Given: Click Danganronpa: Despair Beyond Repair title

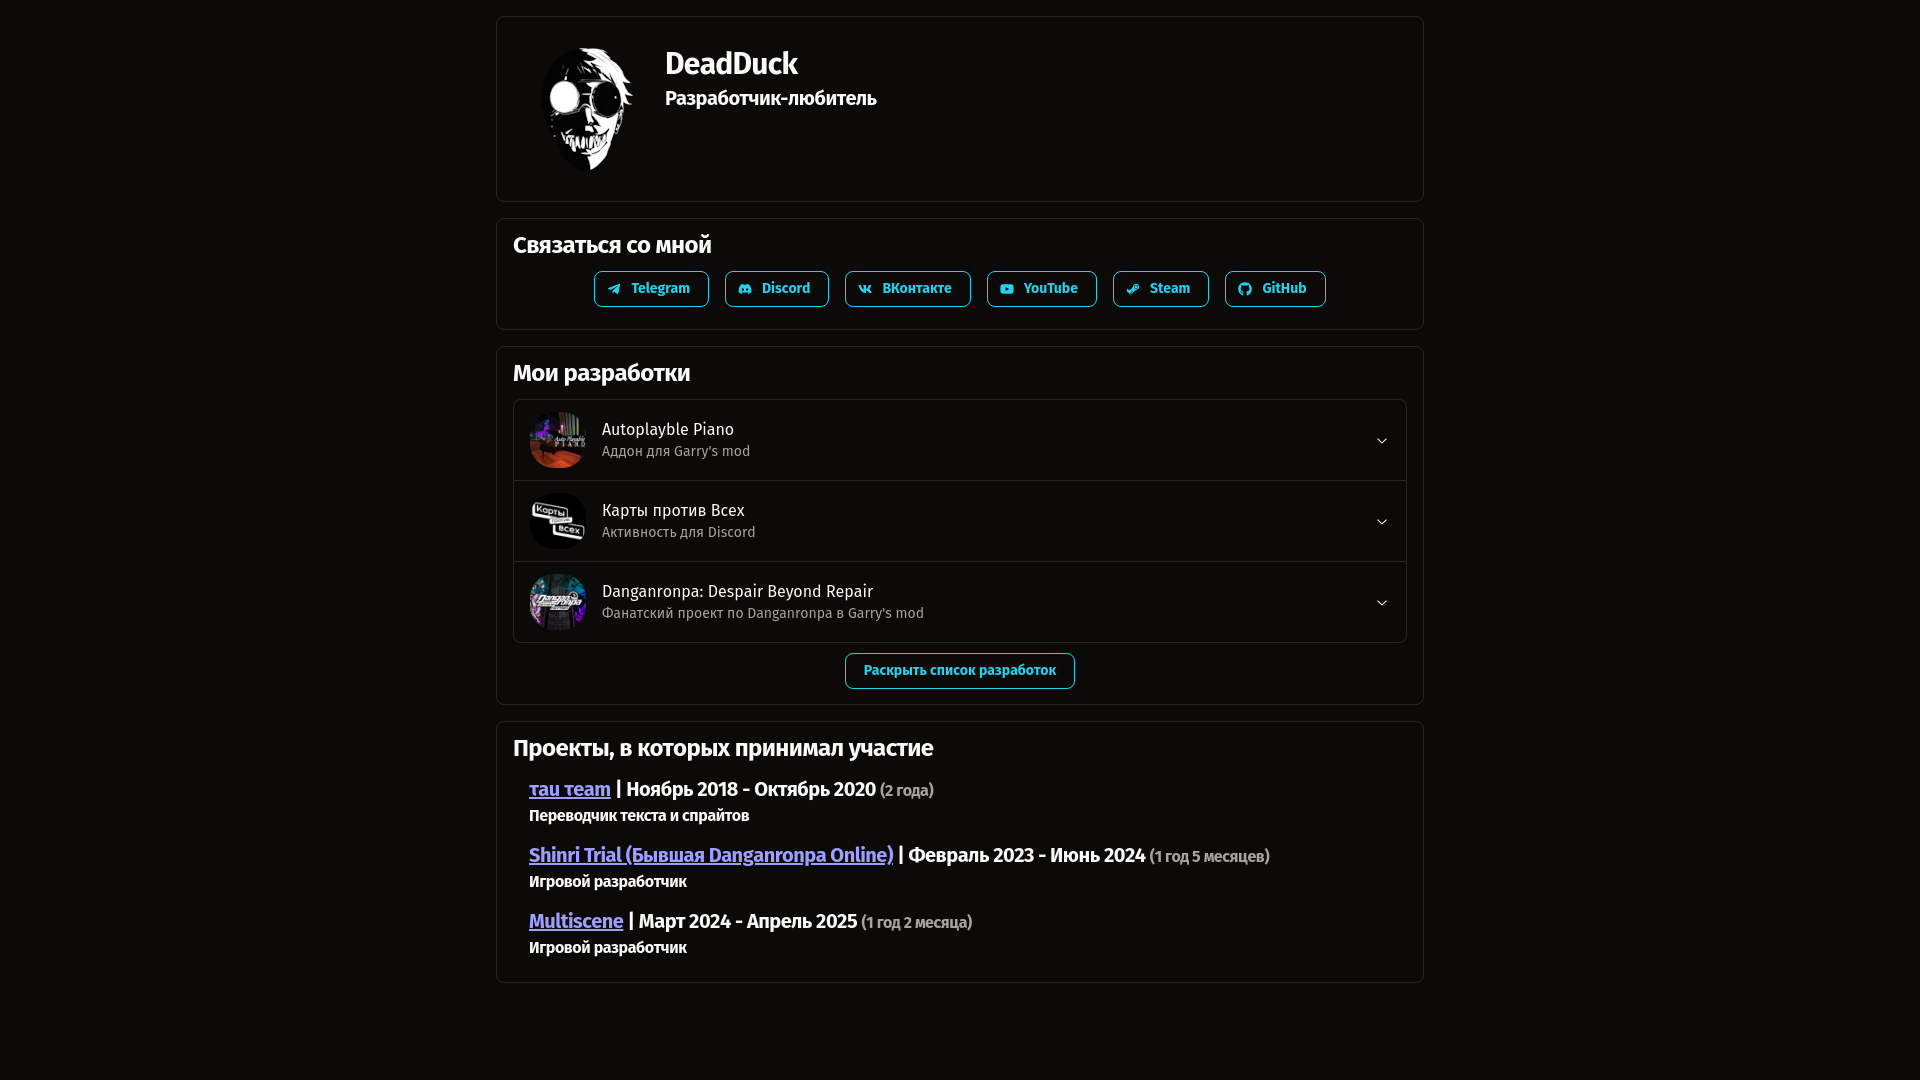Looking at the screenshot, I should pos(737,591).
